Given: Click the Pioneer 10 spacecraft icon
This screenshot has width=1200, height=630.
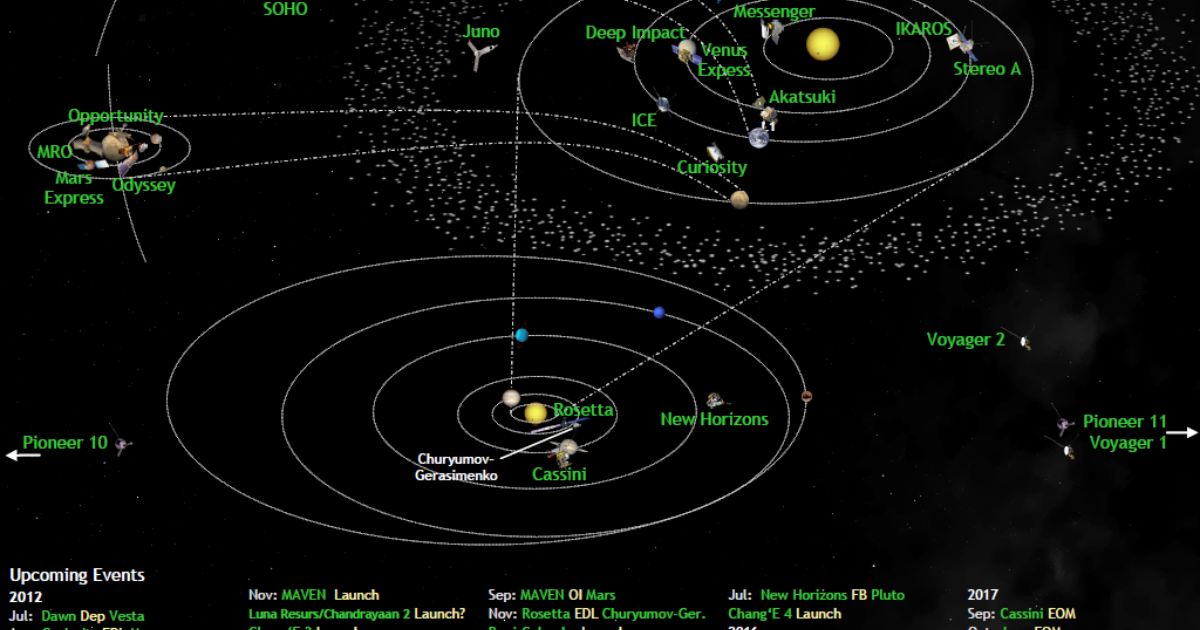Looking at the screenshot, I should point(120,444).
